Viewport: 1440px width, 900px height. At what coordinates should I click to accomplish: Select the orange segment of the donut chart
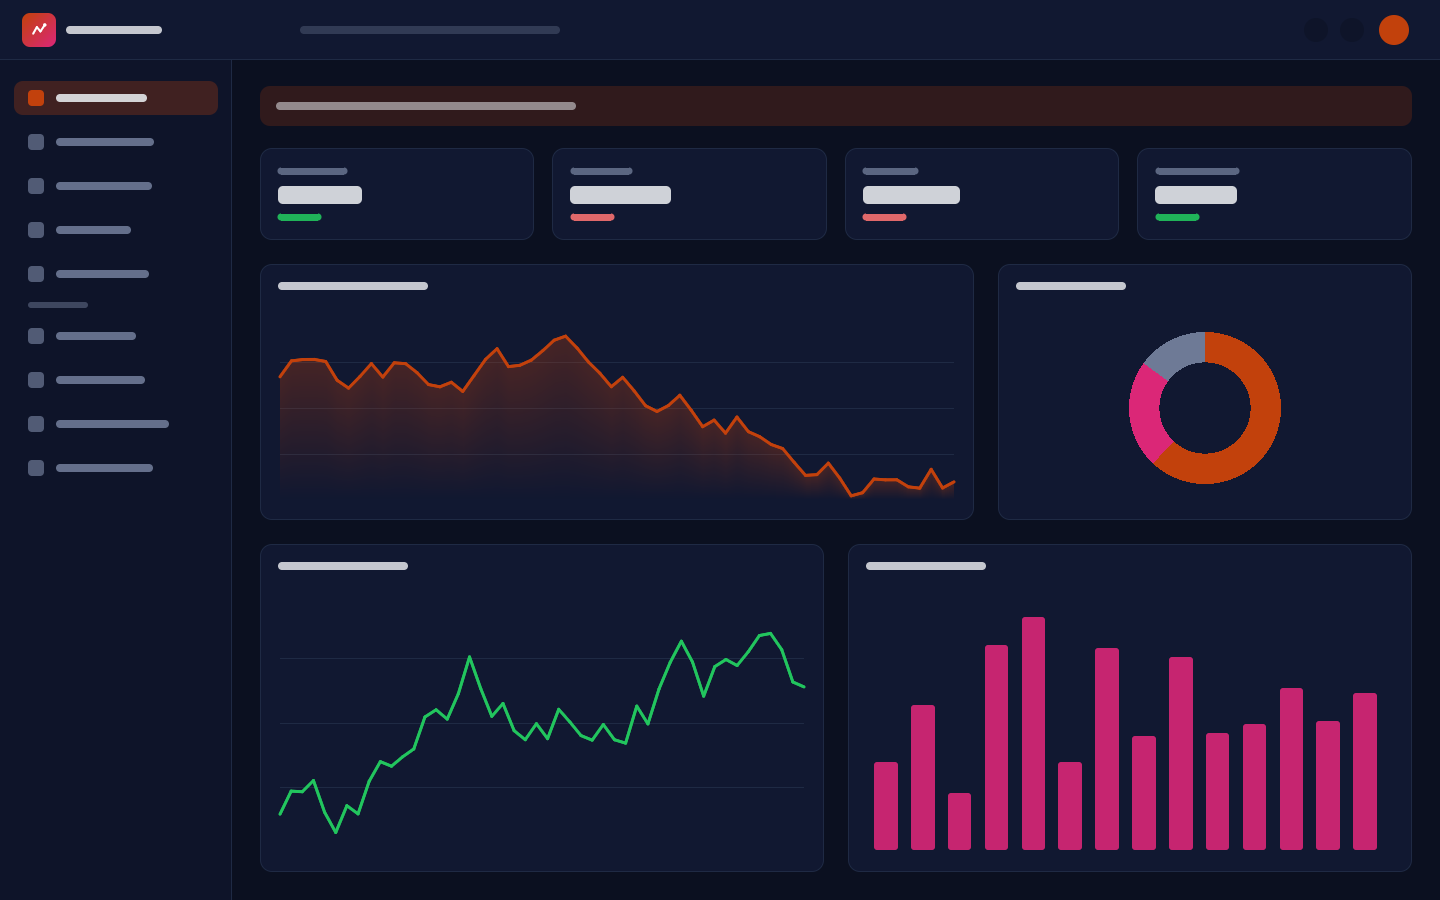tap(1262, 430)
